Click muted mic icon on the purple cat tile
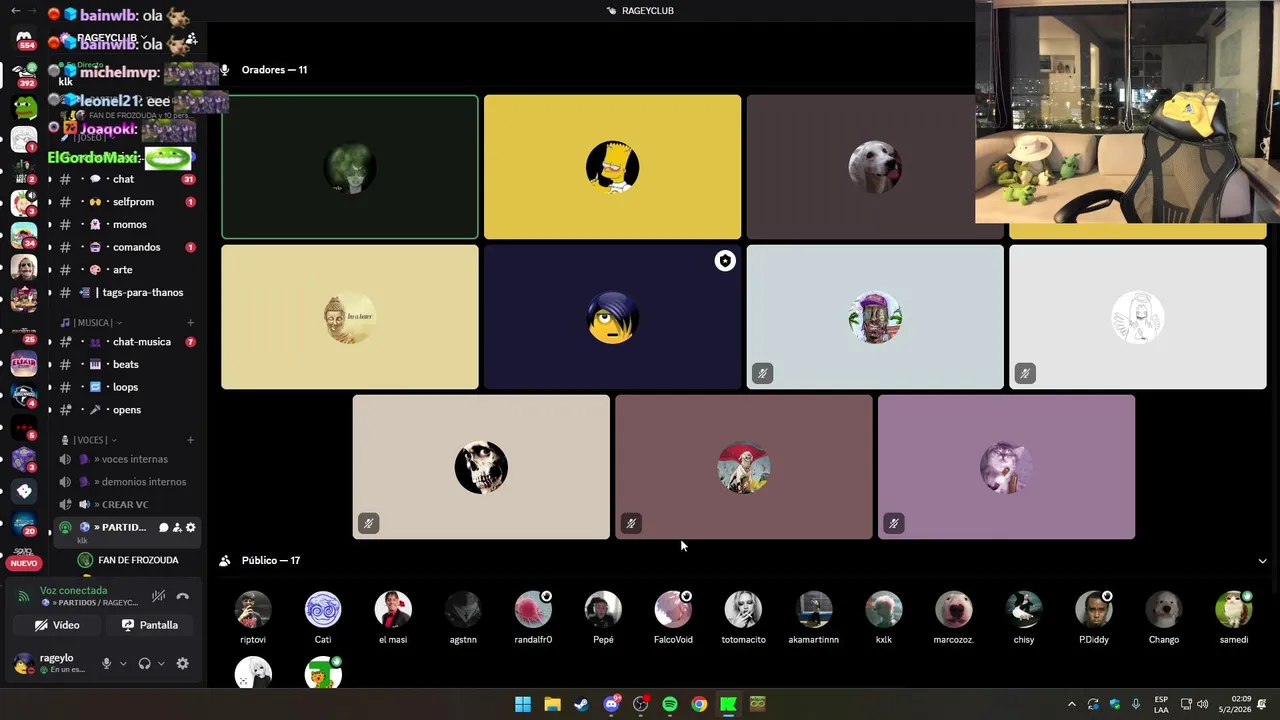The width and height of the screenshot is (1280, 720). [894, 523]
